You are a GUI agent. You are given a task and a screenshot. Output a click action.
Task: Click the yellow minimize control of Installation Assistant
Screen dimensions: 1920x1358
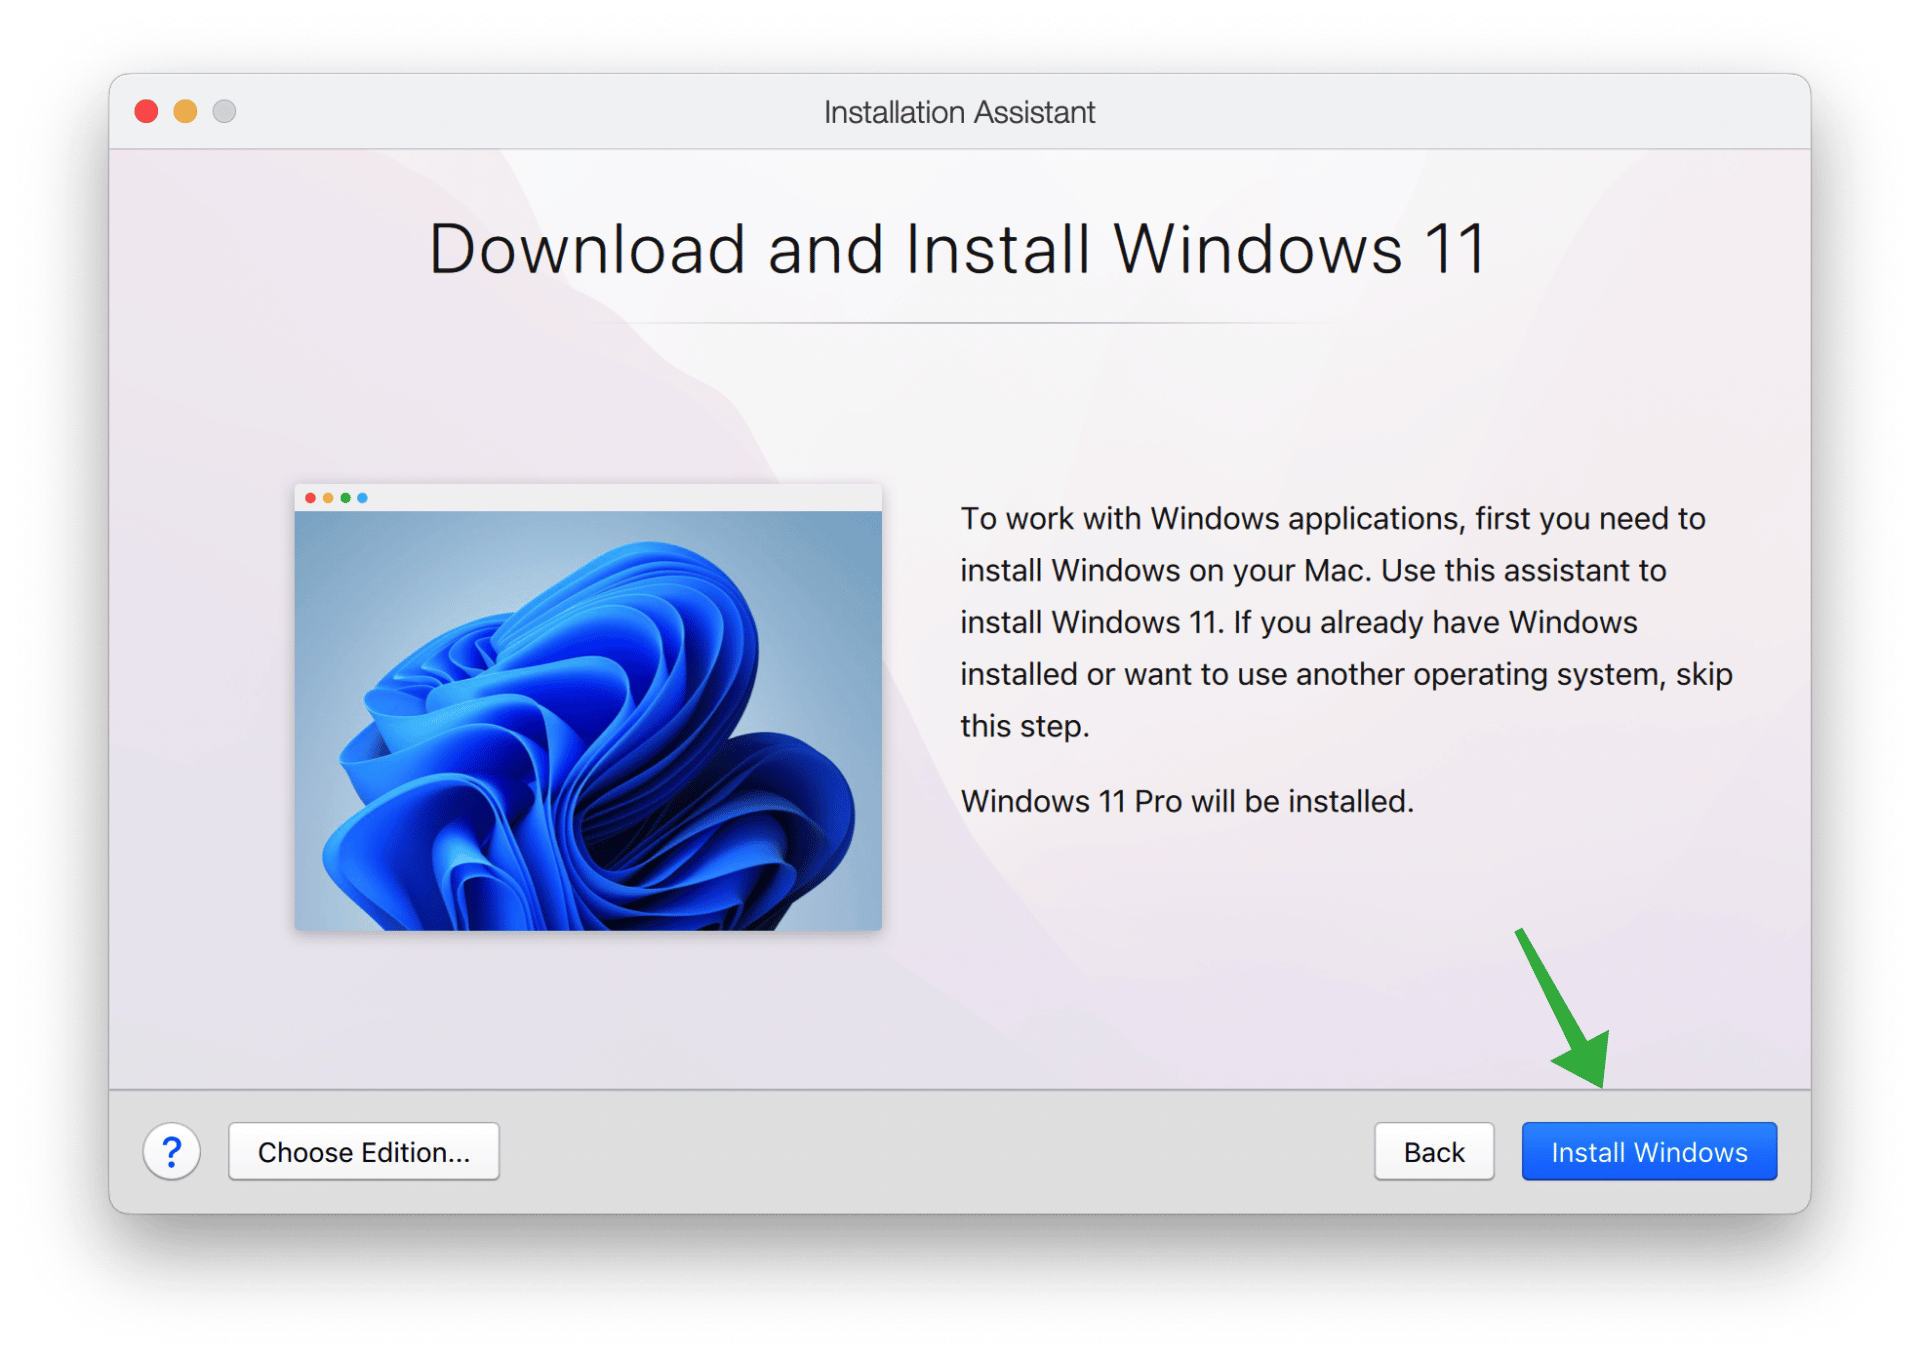click(185, 111)
